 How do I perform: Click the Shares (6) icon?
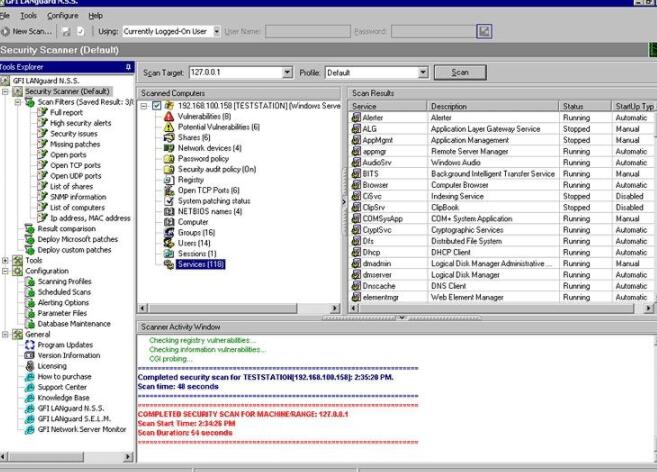(x=168, y=137)
